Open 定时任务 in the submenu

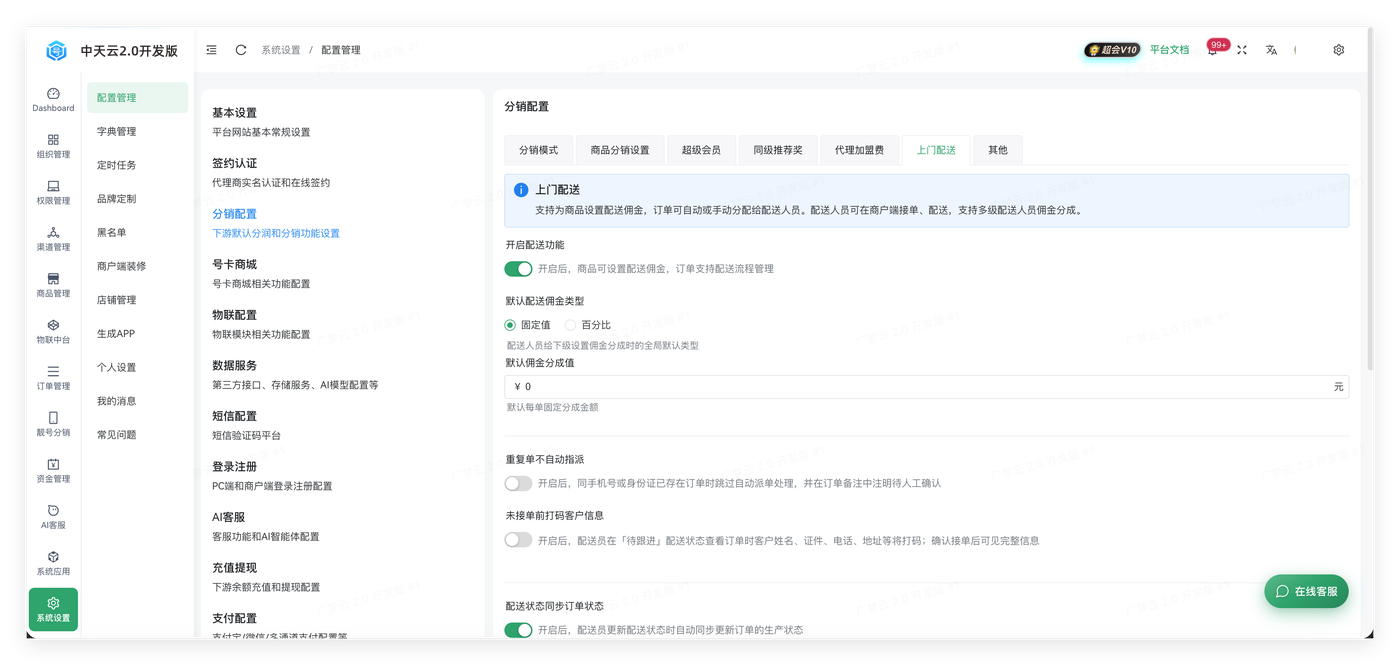[137, 165]
